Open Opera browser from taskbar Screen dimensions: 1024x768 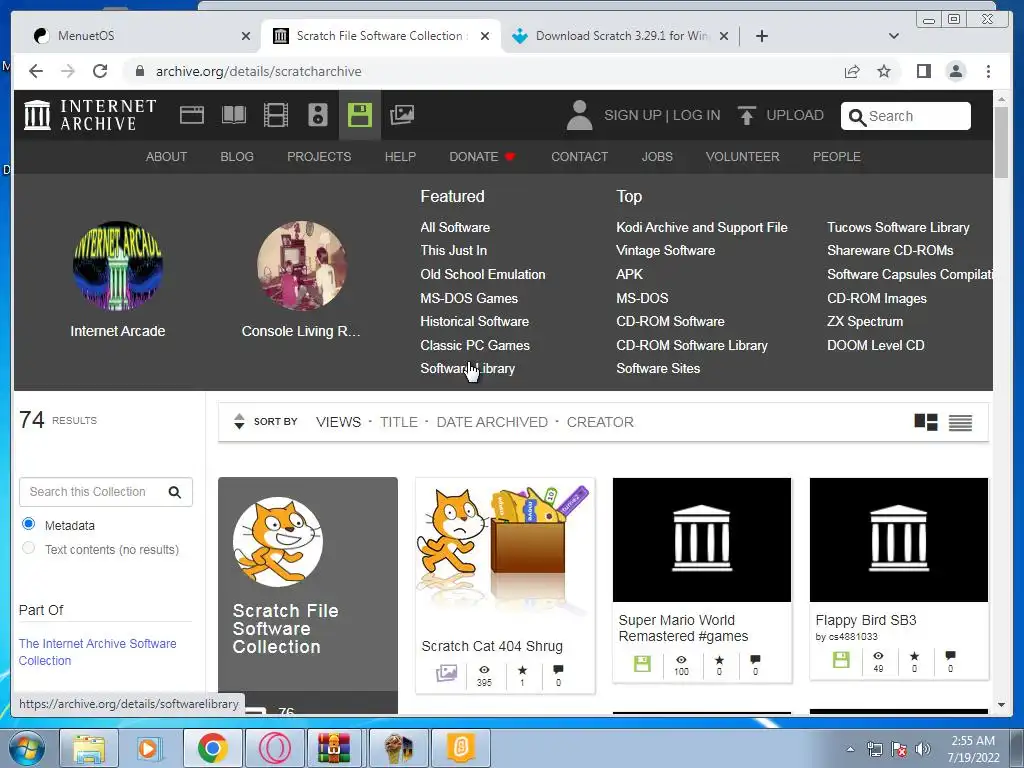[274, 748]
